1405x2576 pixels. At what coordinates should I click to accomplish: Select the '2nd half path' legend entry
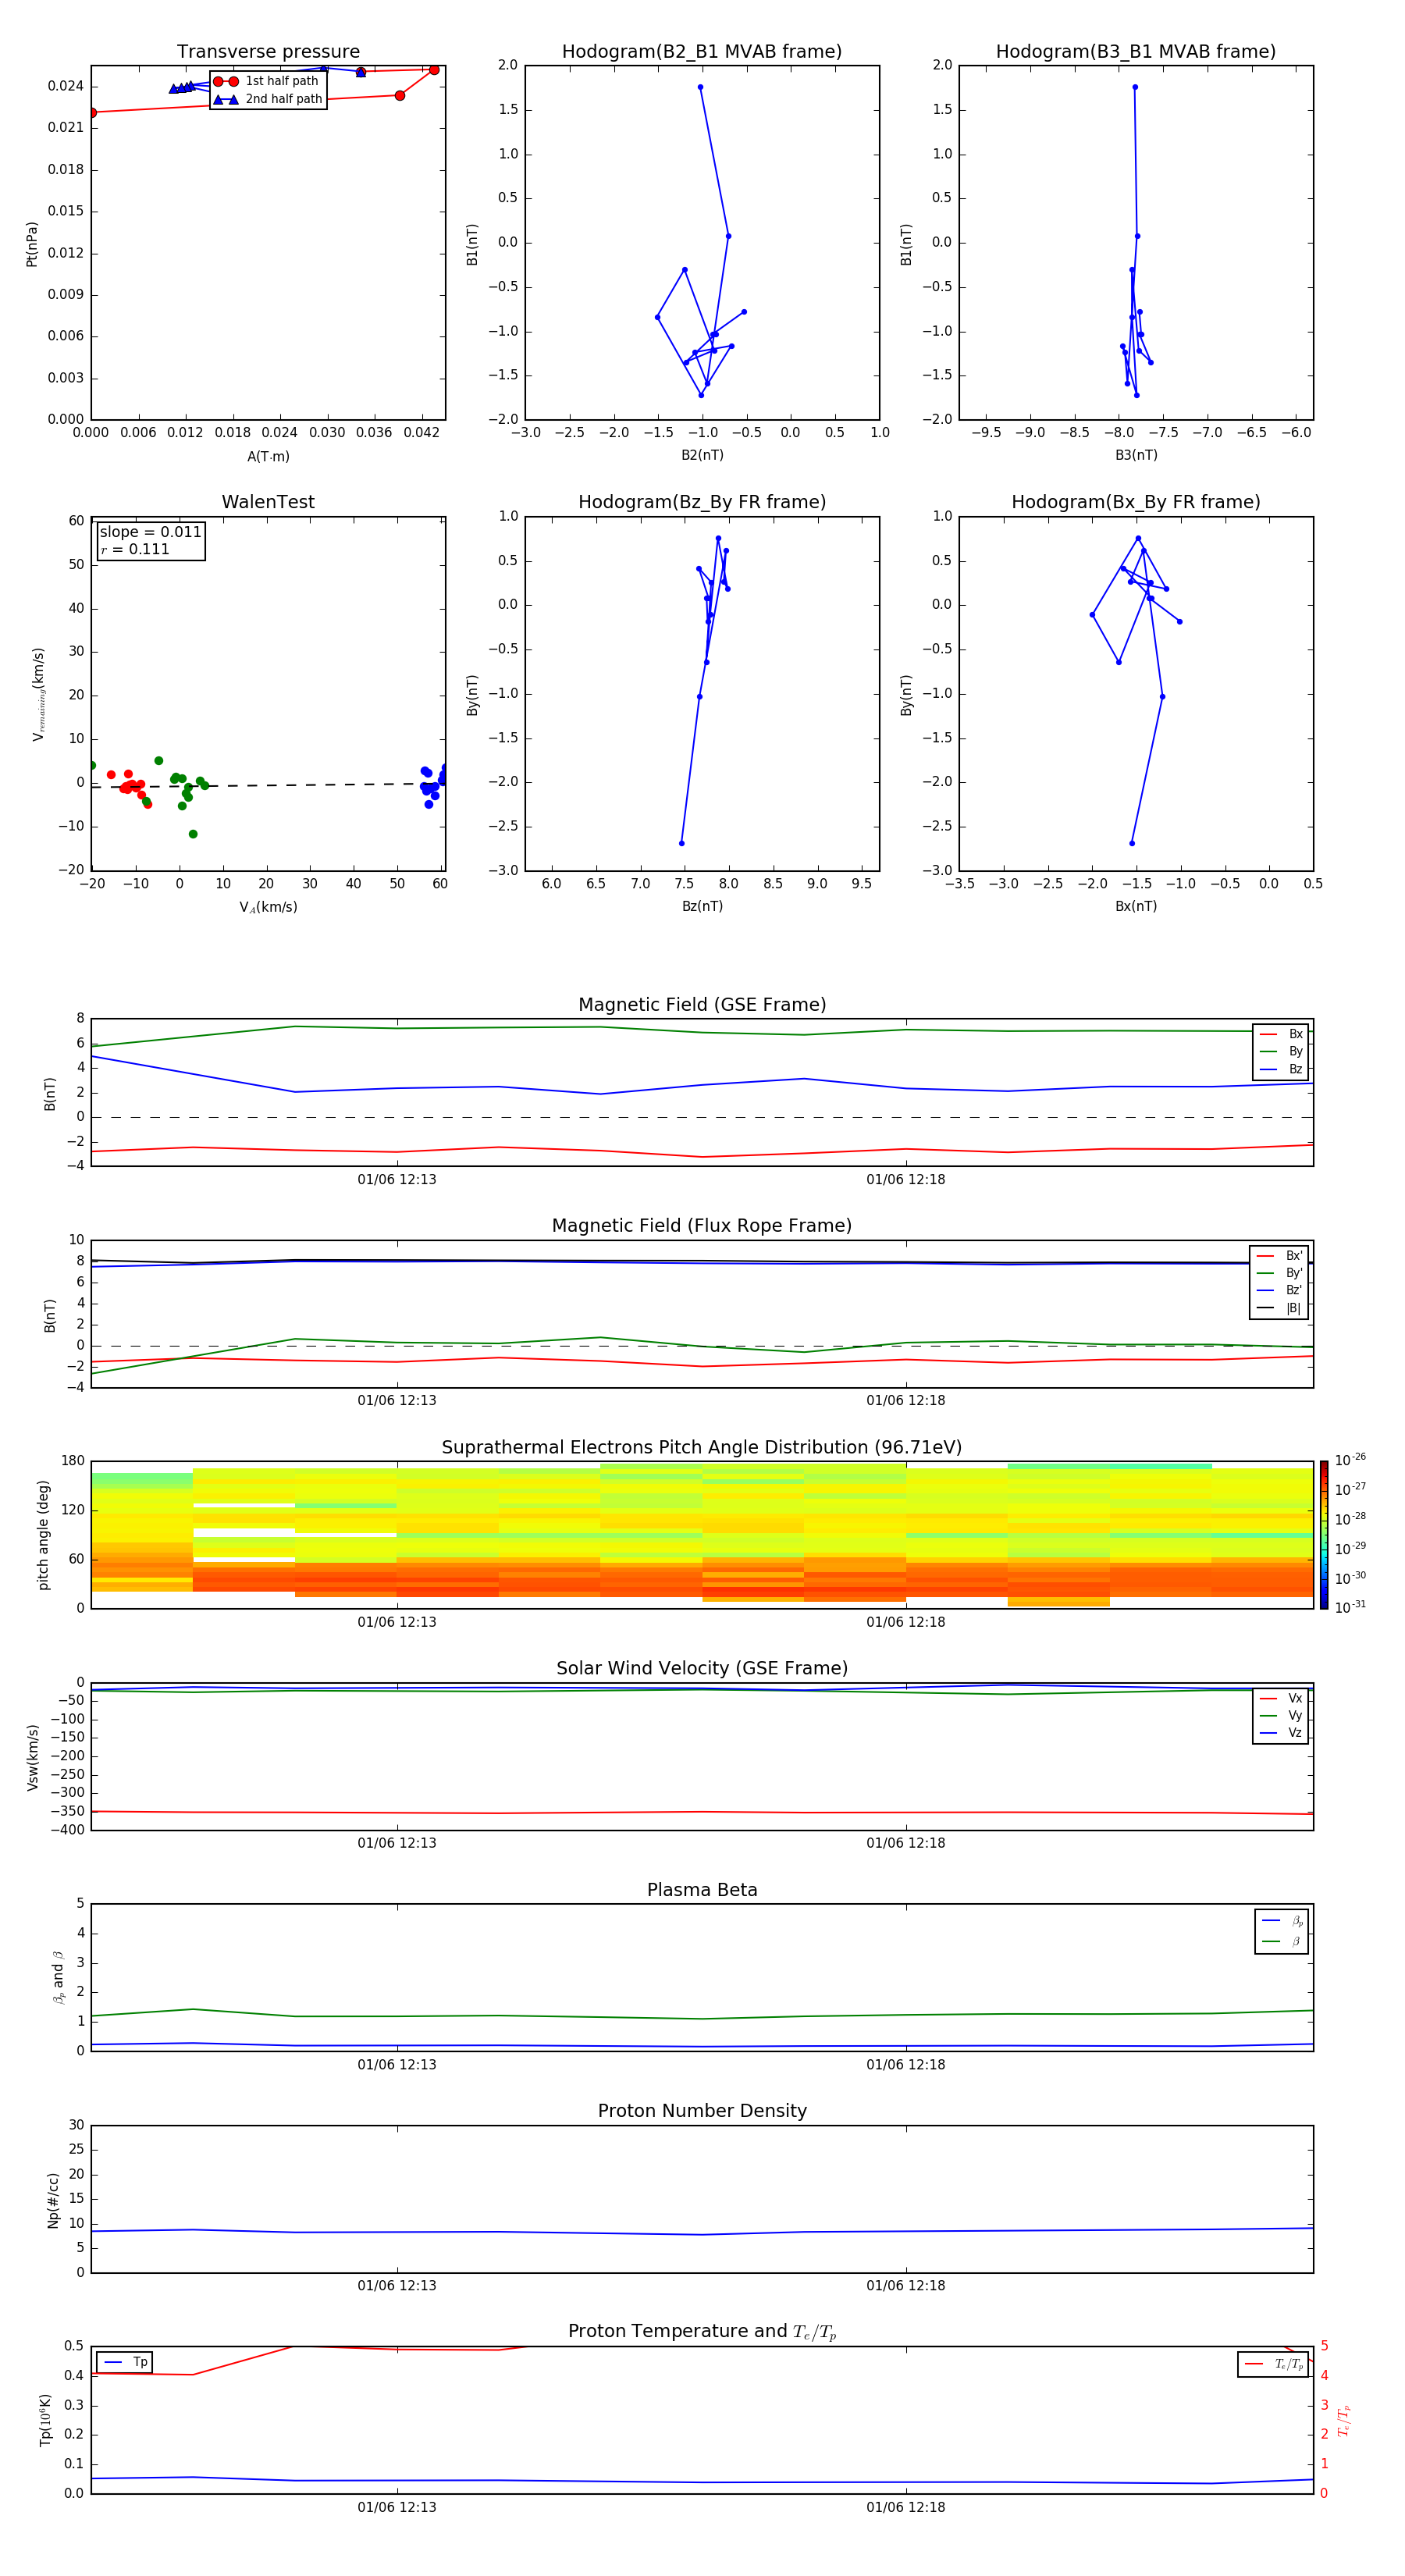(x=268, y=99)
